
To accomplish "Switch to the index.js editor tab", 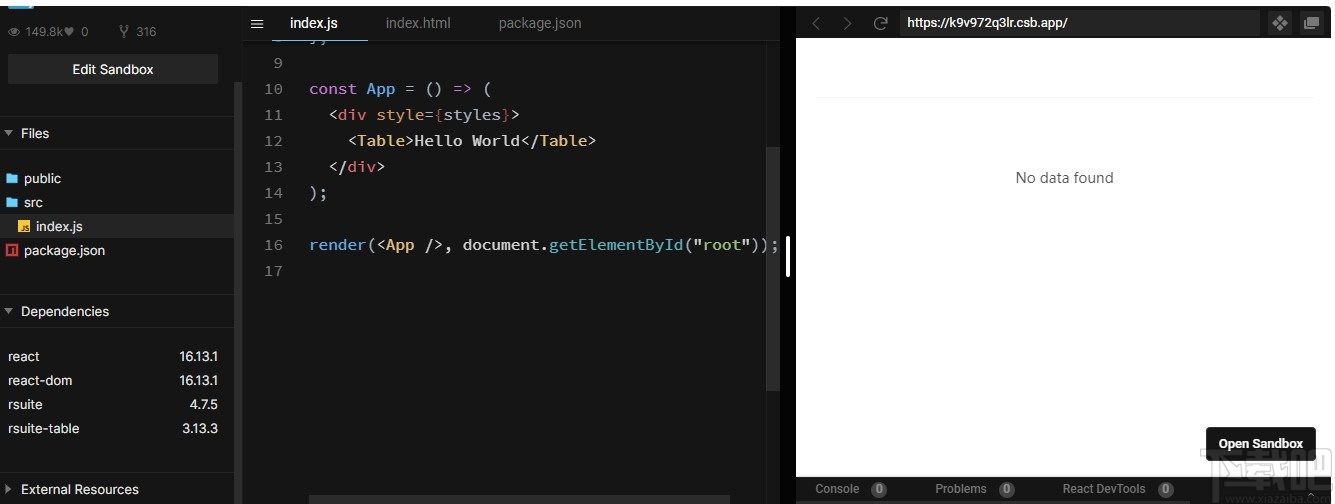I will point(313,23).
